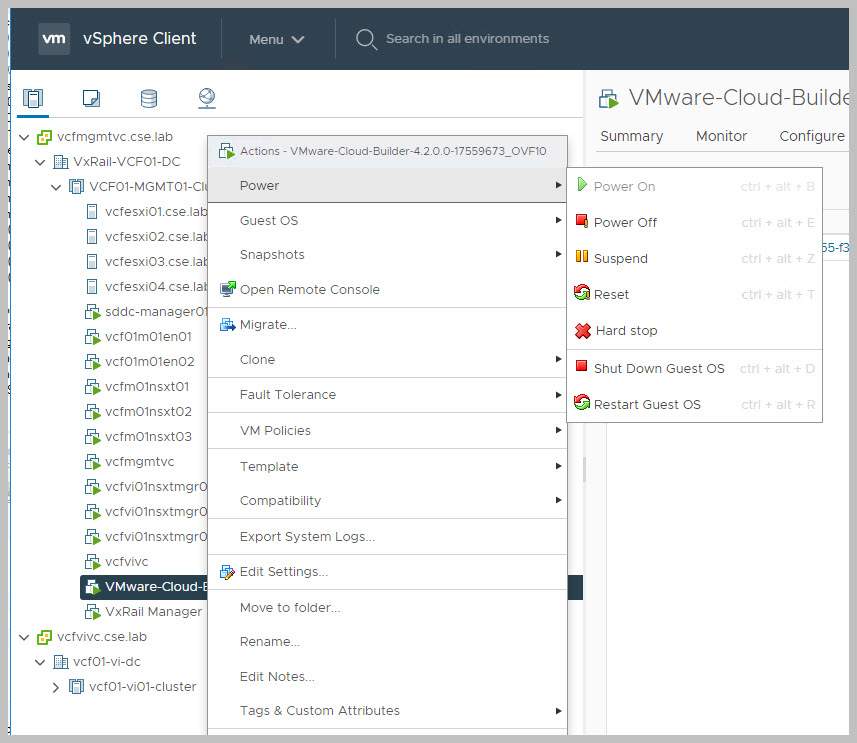Collapse the VxRail-VCF01-DC datacenter node
The width and height of the screenshot is (857, 743).
[40, 162]
